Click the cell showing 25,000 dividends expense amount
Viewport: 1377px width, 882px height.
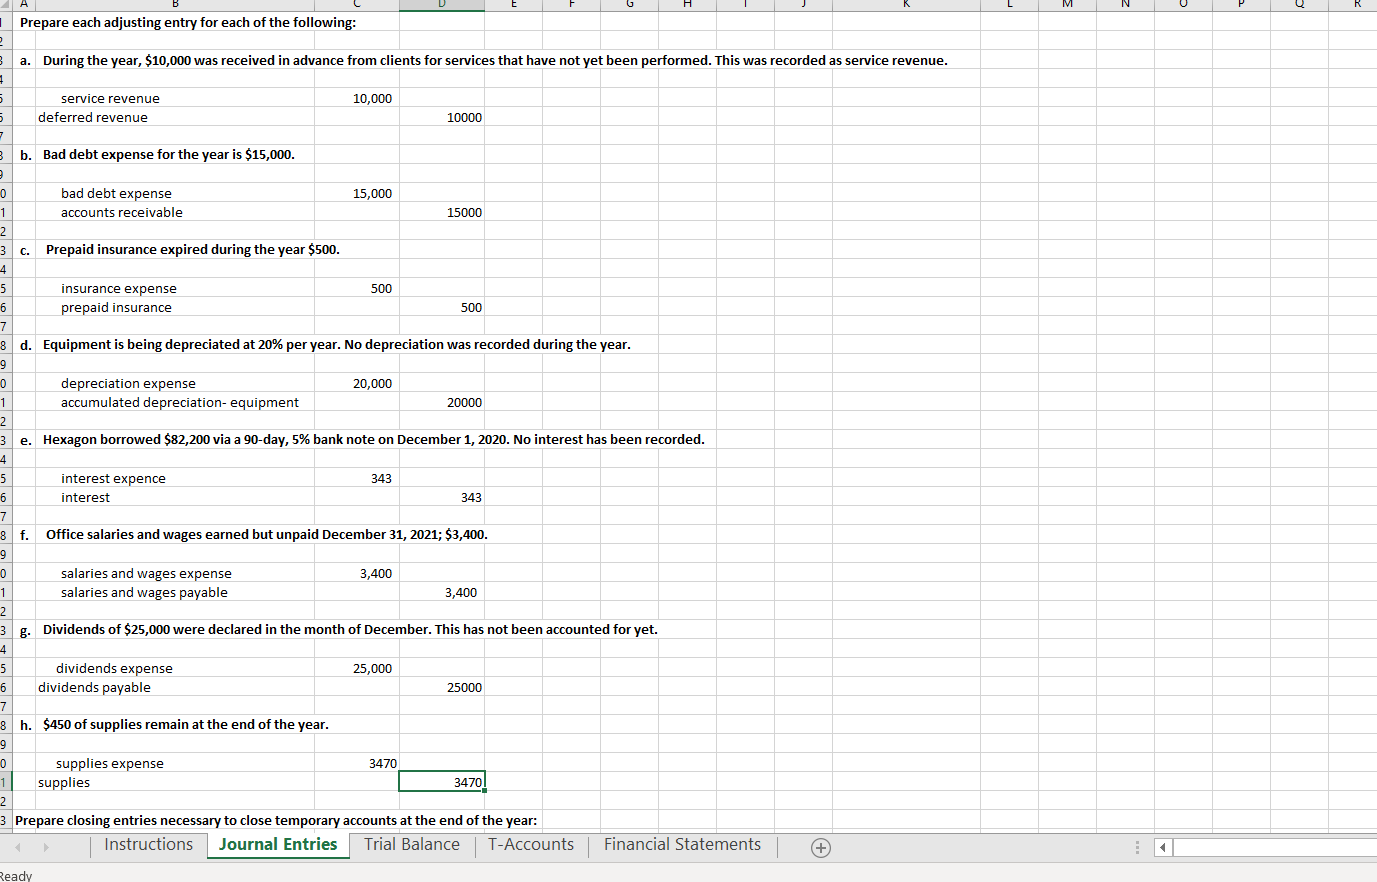point(356,668)
